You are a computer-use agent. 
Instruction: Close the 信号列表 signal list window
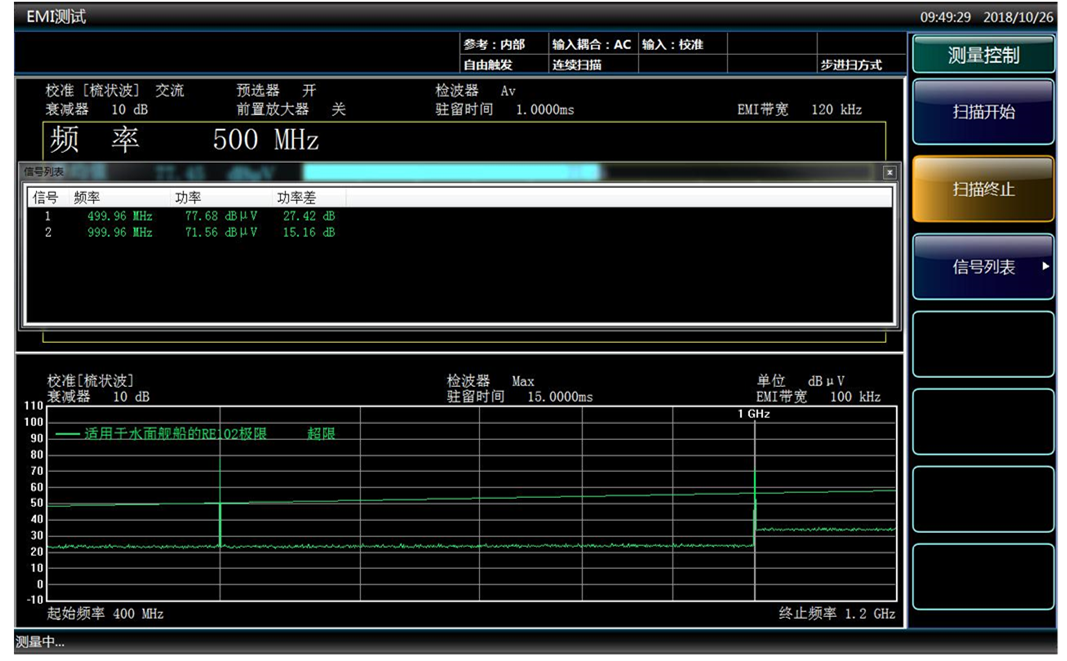click(889, 173)
